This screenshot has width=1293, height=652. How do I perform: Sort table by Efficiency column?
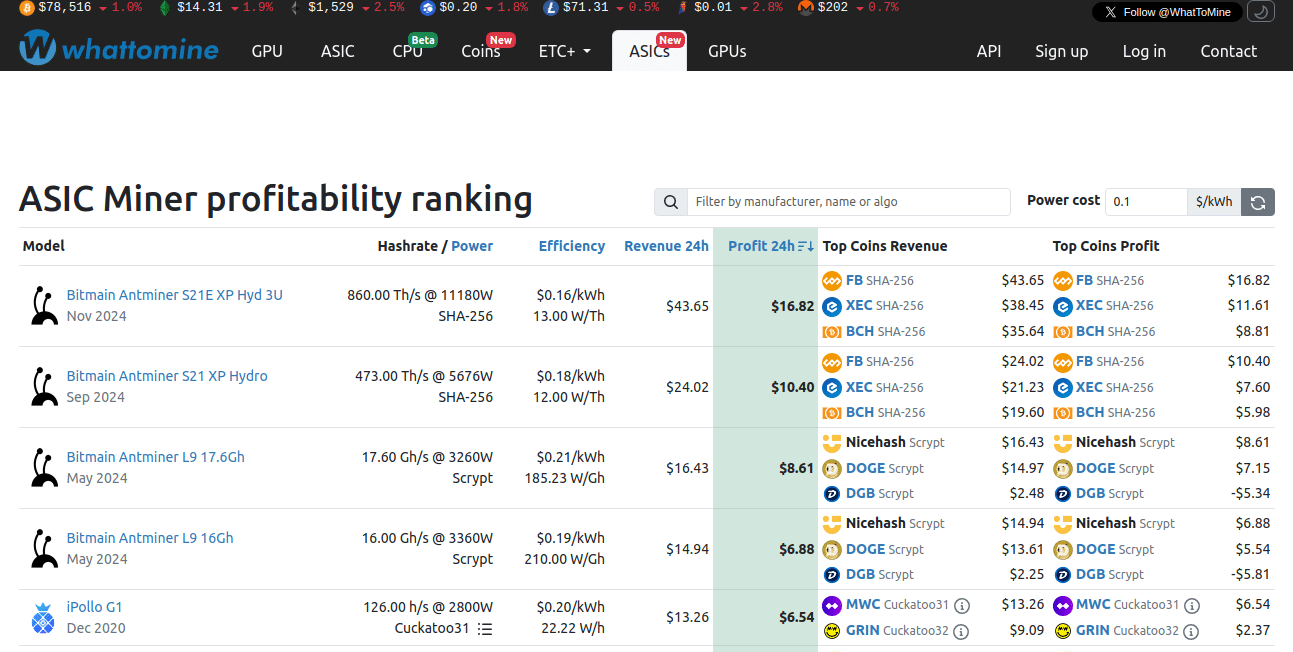(x=571, y=246)
